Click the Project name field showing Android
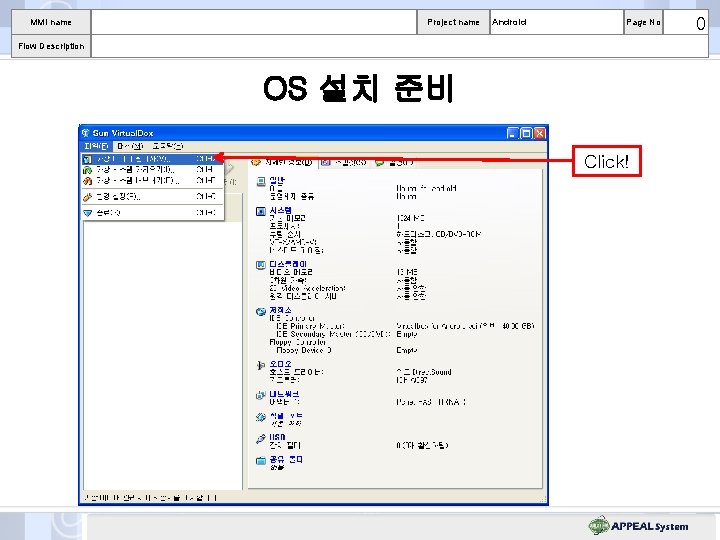 [x=557, y=22]
